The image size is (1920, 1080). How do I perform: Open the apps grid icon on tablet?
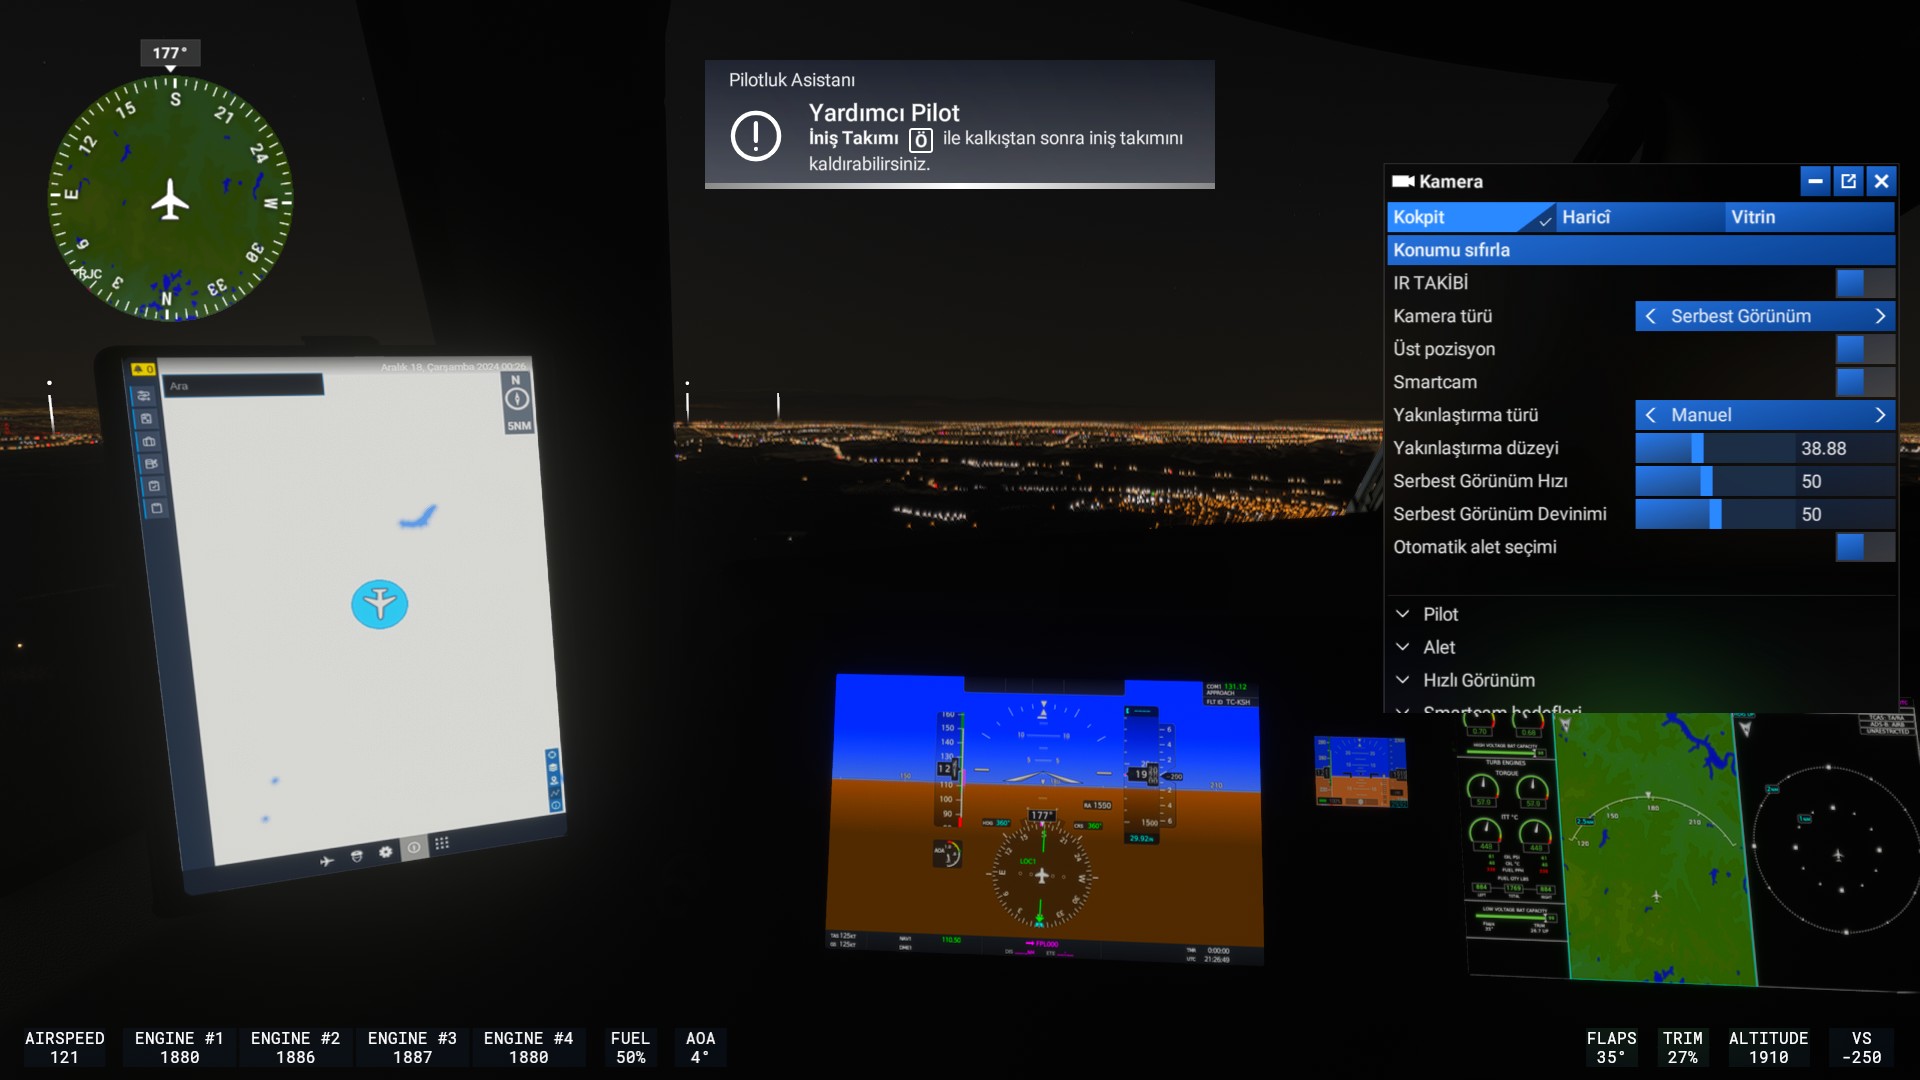[442, 843]
